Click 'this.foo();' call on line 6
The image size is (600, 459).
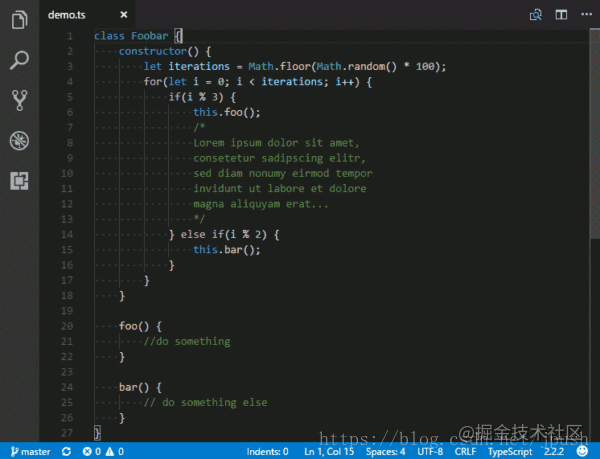click(227, 112)
